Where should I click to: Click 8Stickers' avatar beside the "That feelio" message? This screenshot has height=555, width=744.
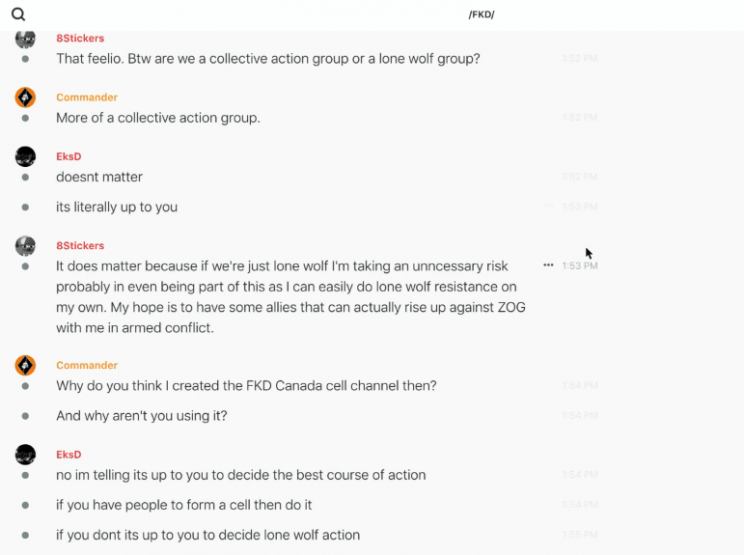click(x=25, y=39)
